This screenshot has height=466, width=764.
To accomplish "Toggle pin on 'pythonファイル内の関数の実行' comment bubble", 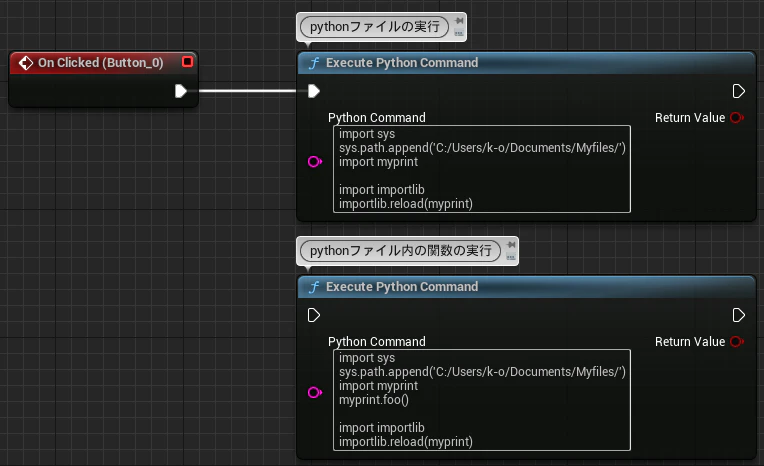I will [x=511, y=245].
